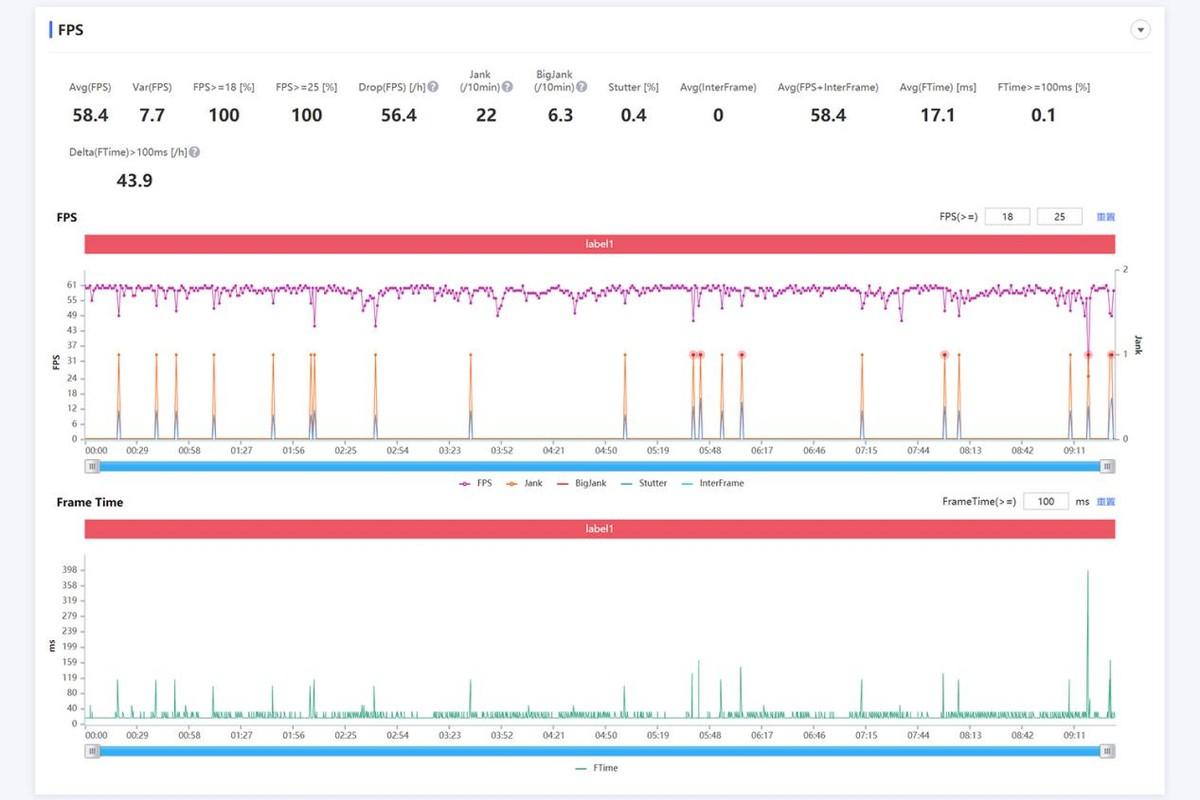Viewport: 1200px width, 800px height.
Task: Open help icon next to Drop(FPS)
Action: click(433, 87)
